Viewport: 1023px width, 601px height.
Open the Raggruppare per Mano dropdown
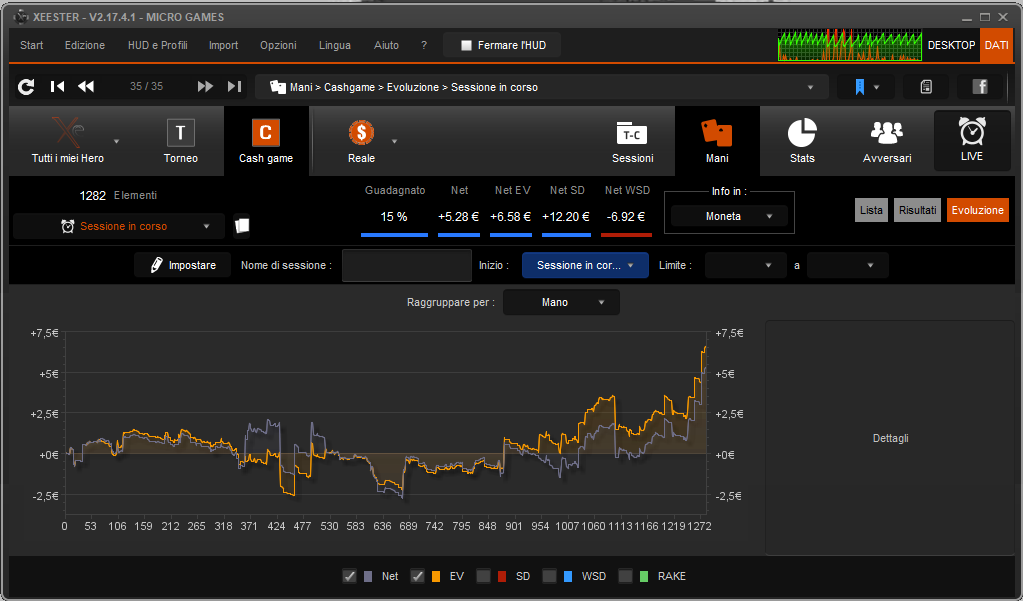[x=561, y=302]
